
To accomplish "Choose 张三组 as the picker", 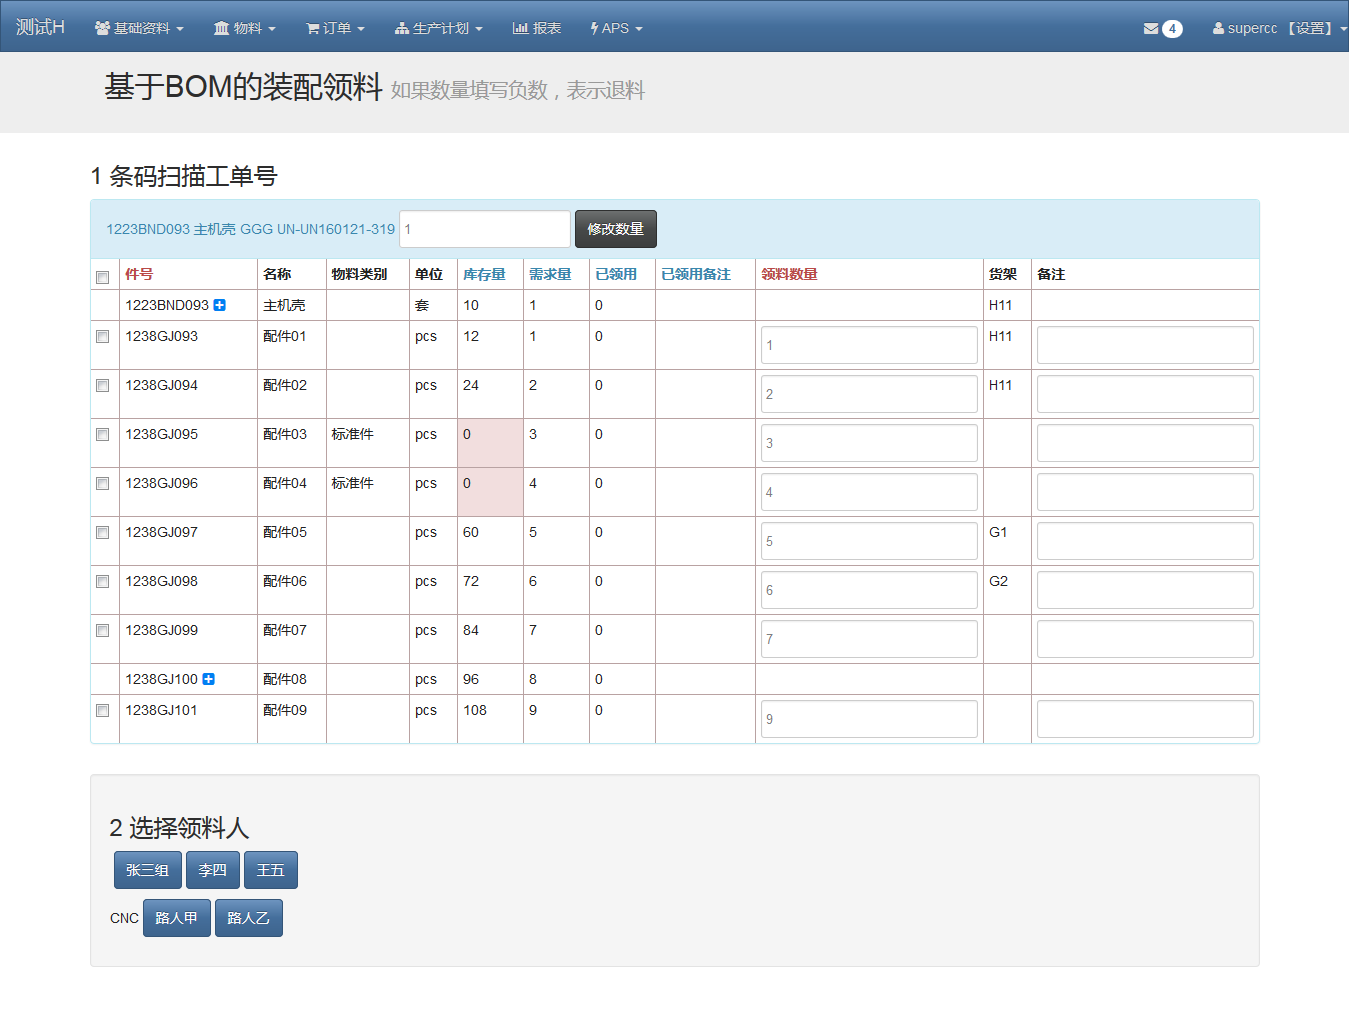I will coord(148,870).
